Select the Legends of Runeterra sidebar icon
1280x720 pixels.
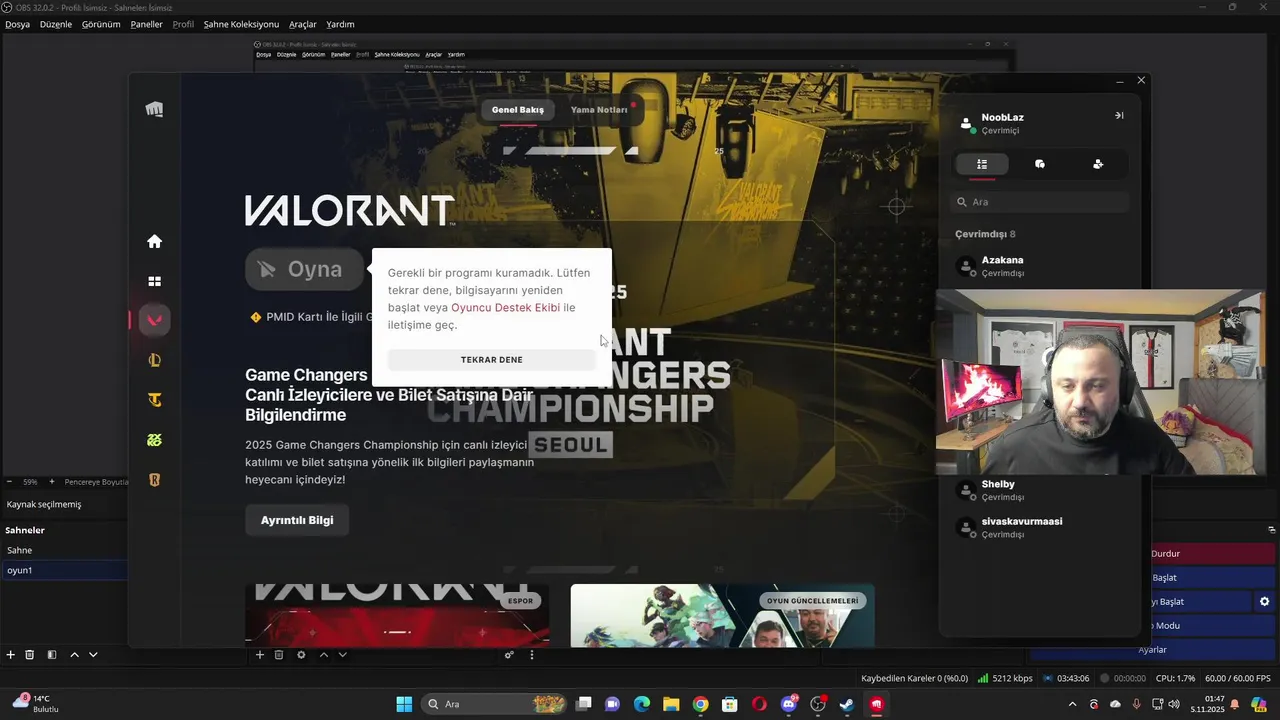(154, 480)
